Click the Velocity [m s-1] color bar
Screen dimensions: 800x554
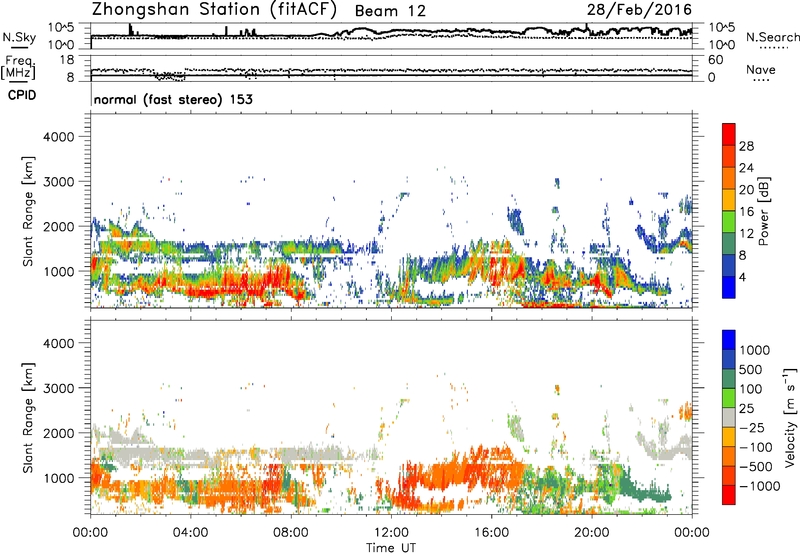pyautogui.click(x=729, y=417)
